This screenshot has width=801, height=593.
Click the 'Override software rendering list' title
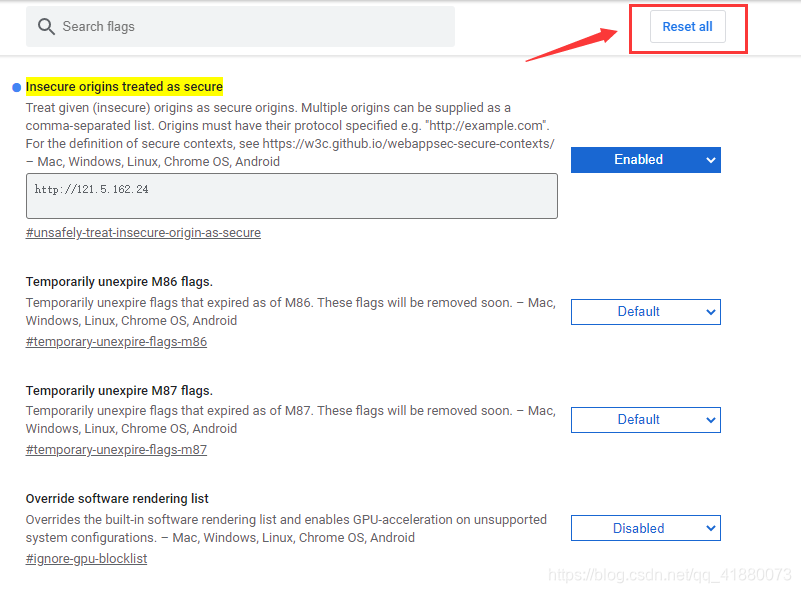117,499
